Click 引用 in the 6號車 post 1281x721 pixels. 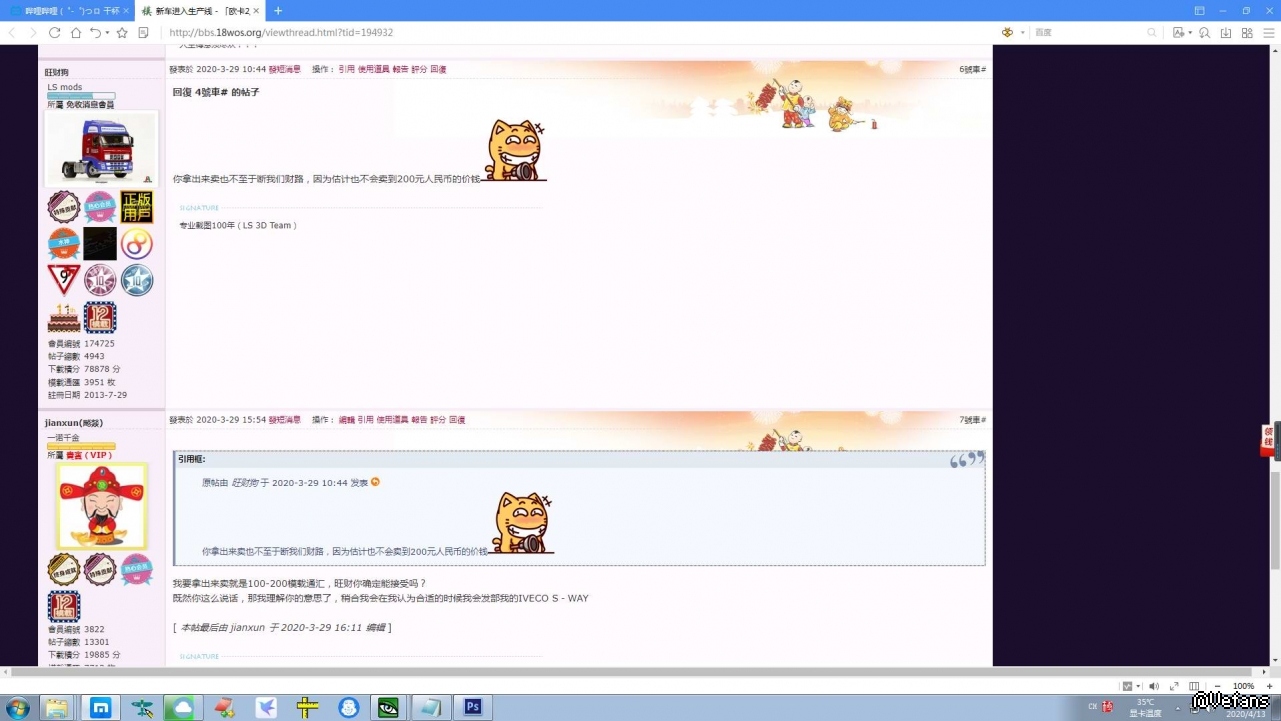point(346,70)
